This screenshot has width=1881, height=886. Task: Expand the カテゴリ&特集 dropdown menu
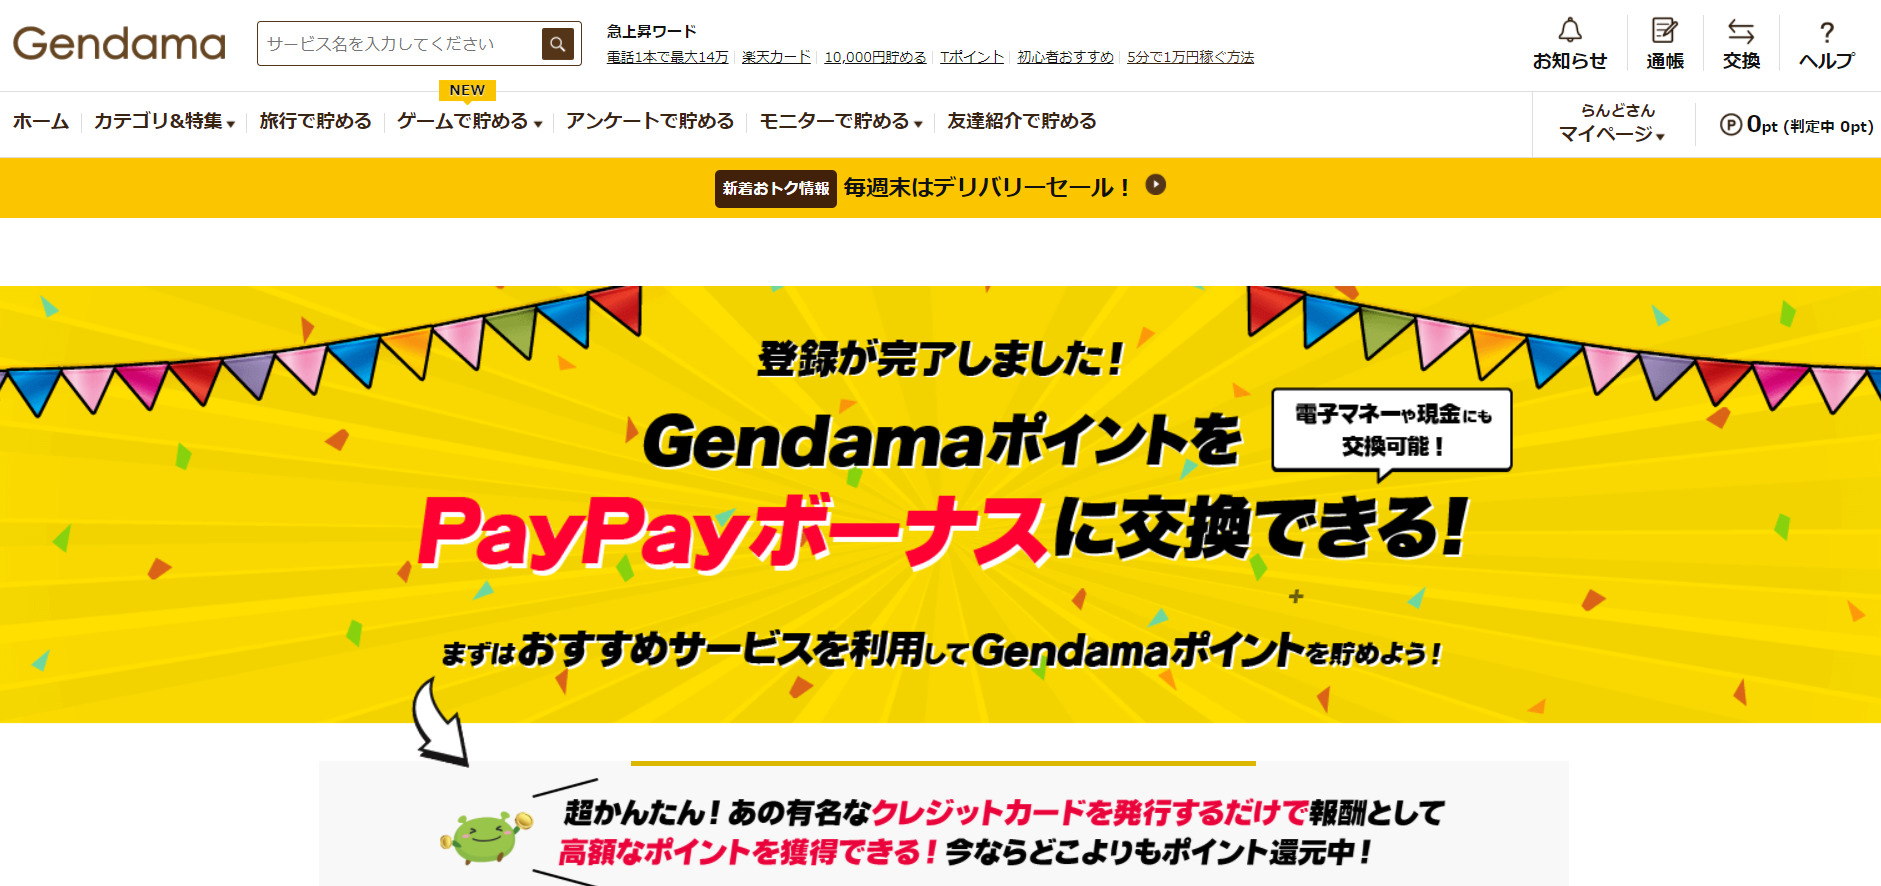pyautogui.click(x=165, y=122)
